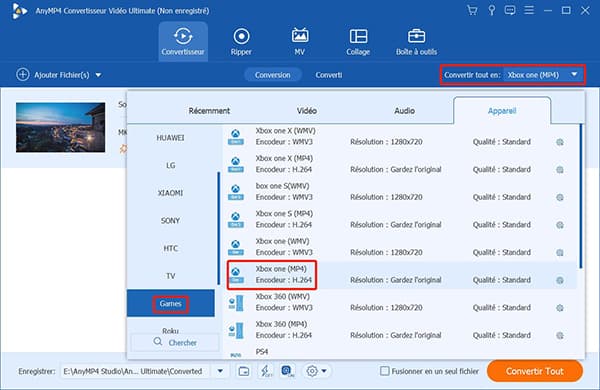Choose Xbox one S (MP4) profile
The width and height of the screenshot is (600, 390).
[399, 219]
